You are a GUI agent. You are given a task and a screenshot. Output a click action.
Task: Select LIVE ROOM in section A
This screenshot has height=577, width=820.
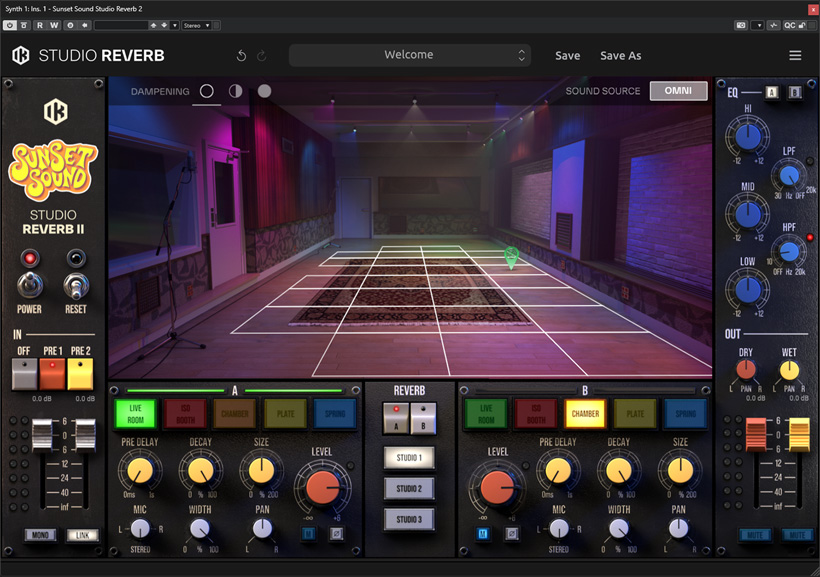135,413
